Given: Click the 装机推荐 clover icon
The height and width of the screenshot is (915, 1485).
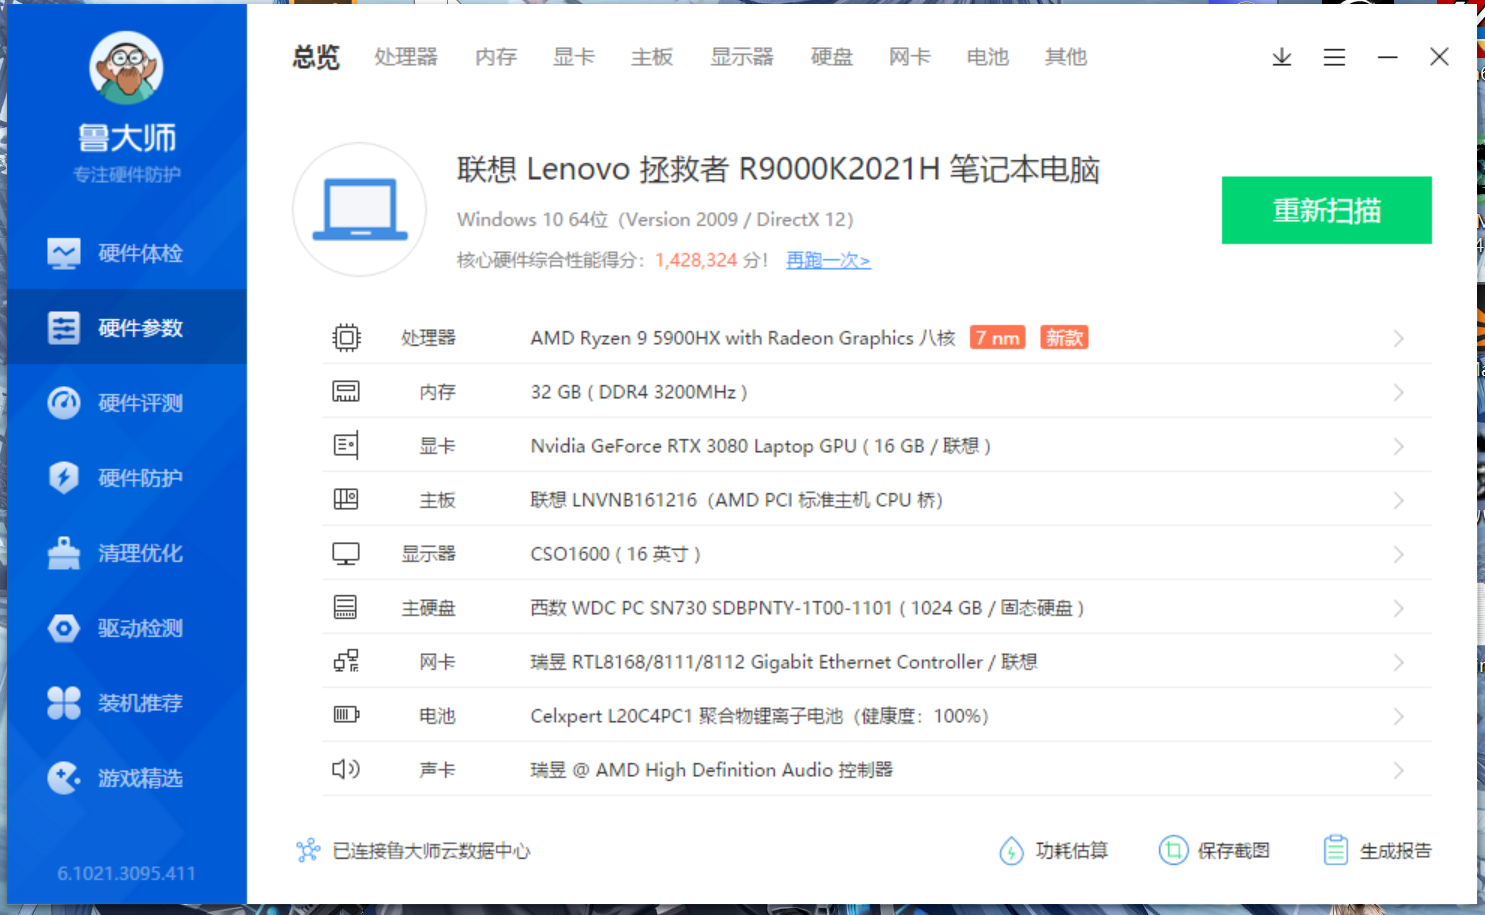Looking at the screenshot, I should (64, 703).
